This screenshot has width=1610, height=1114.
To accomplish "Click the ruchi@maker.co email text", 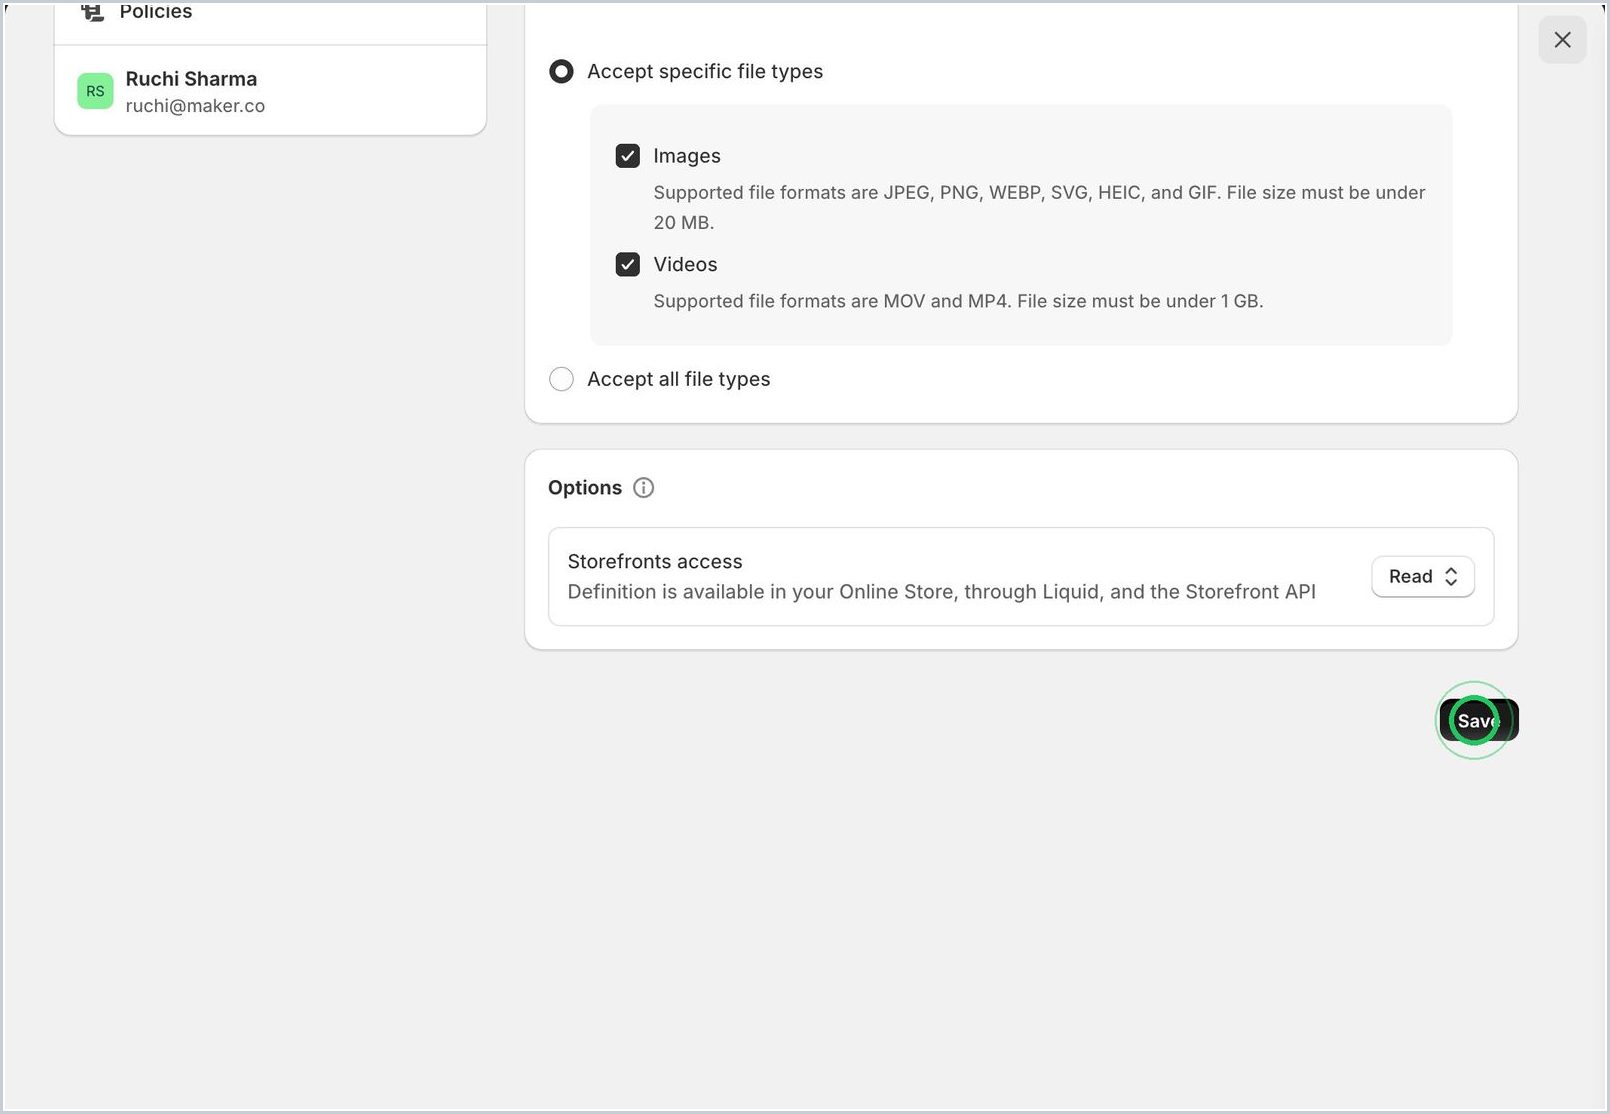I will [195, 106].
